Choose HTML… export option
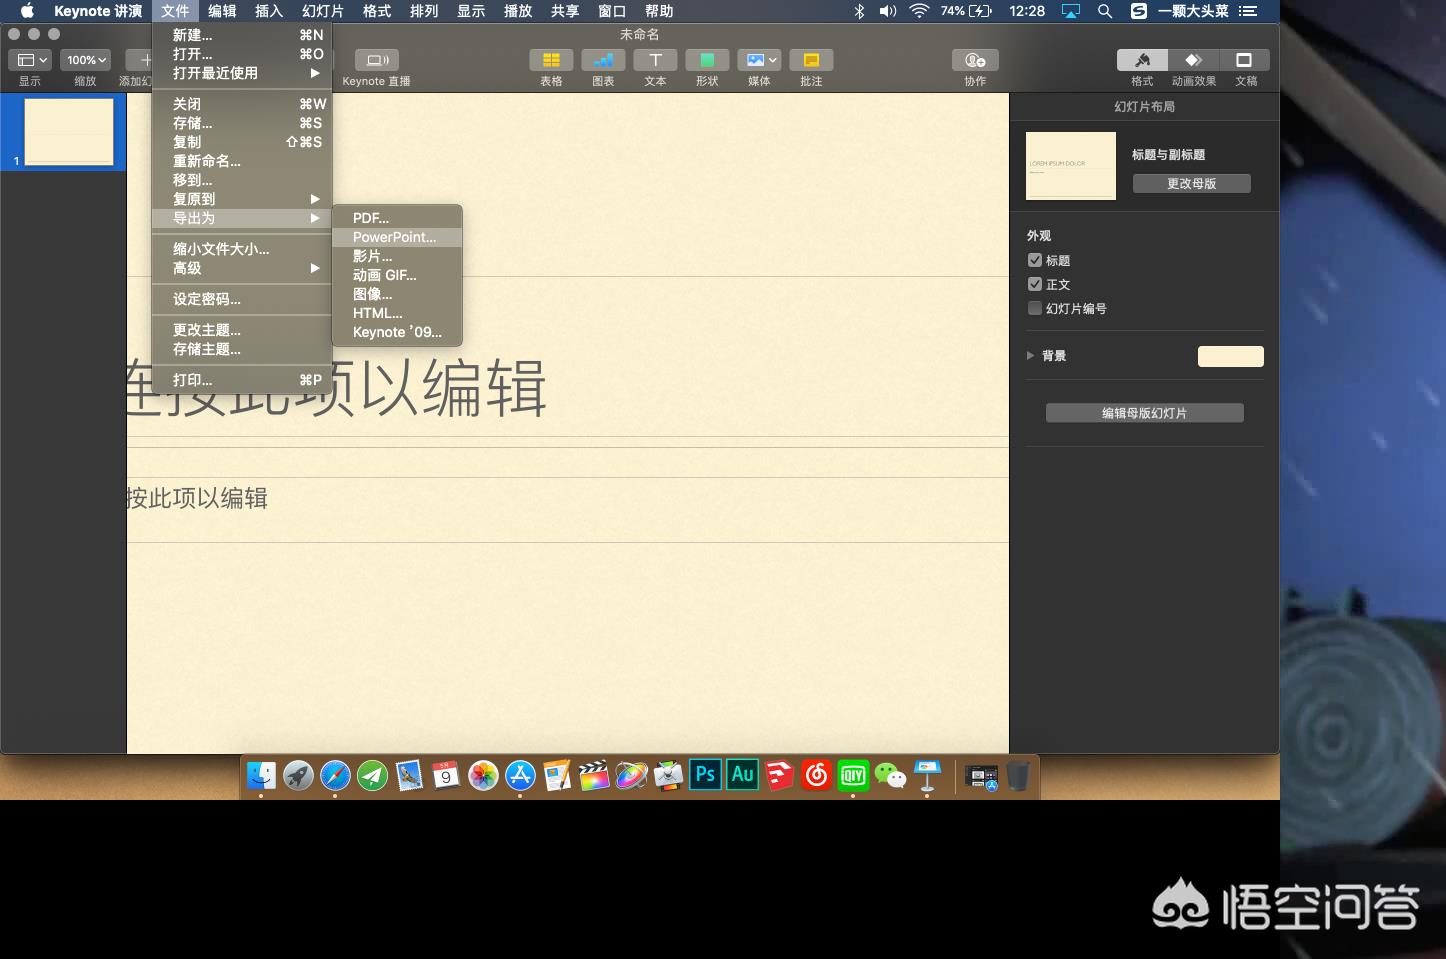The image size is (1446, 959). [x=397, y=313]
